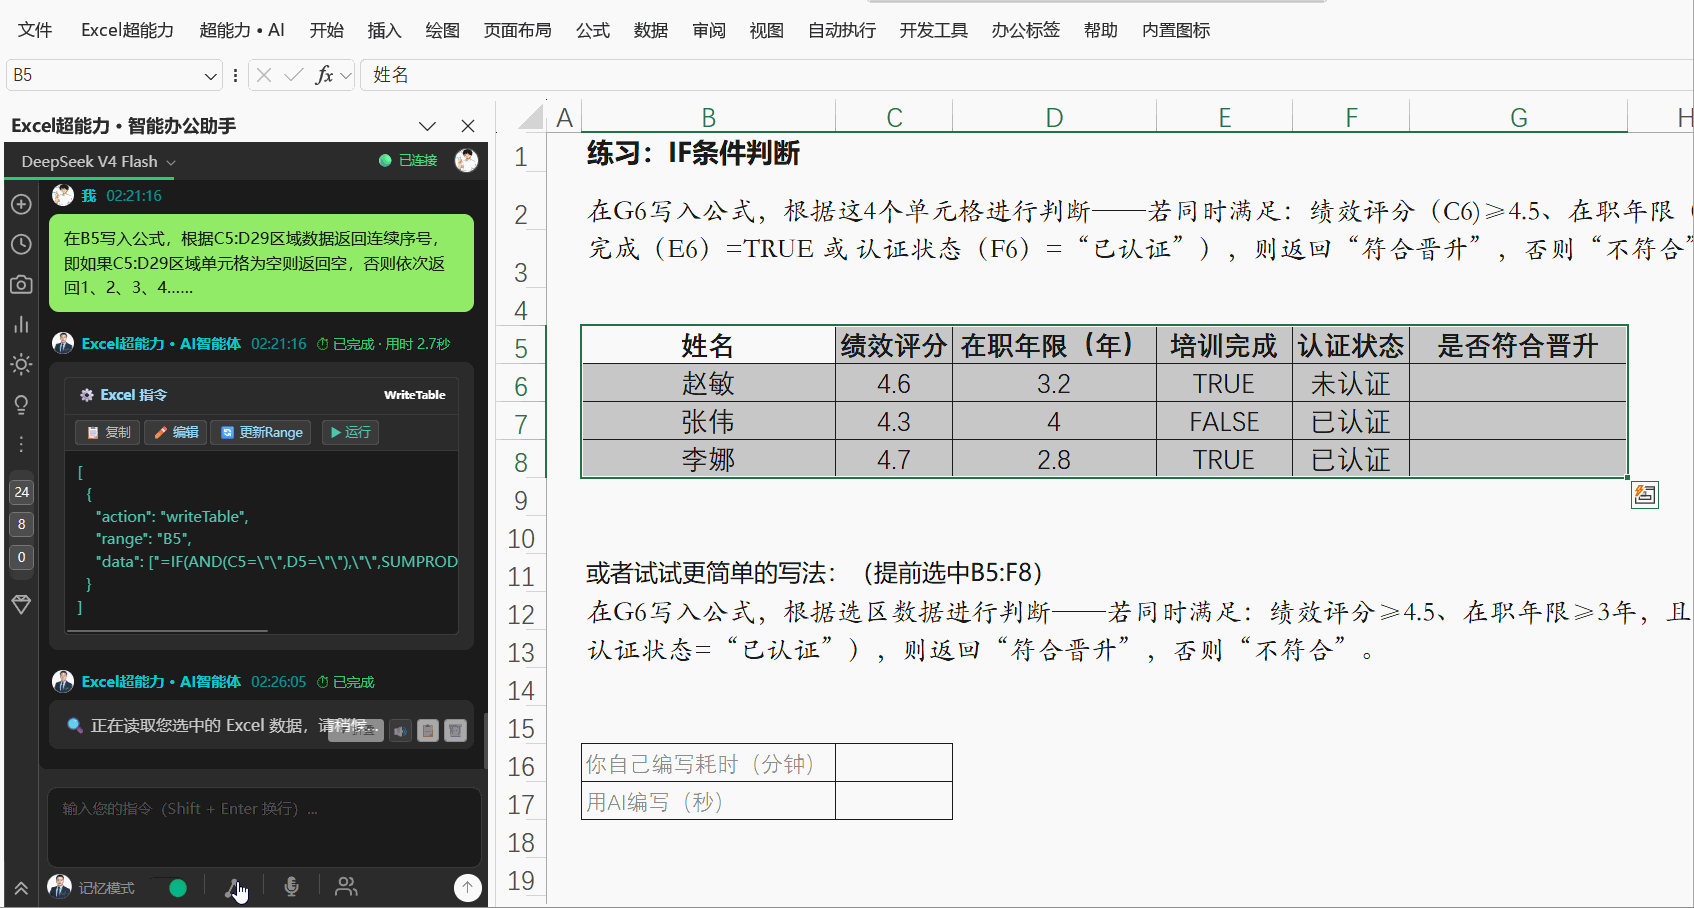The width and height of the screenshot is (1694, 908).
Task: Click the sidebar counter badge showing 8
Action: 22,524
